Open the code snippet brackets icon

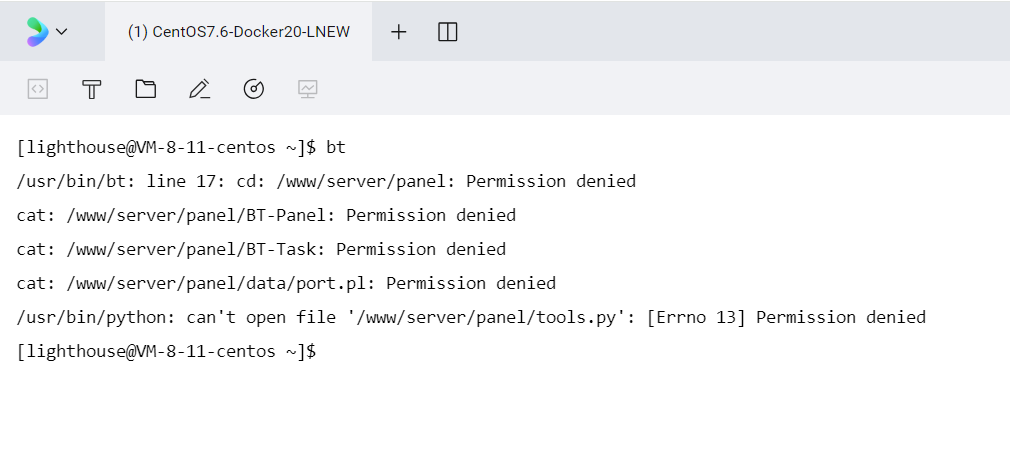pyautogui.click(x=38, y=89)
